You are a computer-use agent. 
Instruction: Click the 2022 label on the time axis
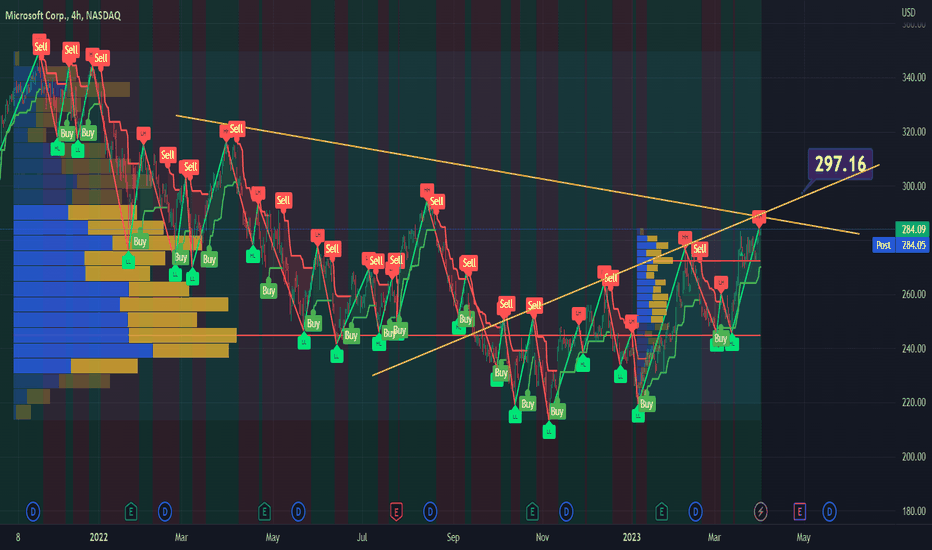pos(99,538)
